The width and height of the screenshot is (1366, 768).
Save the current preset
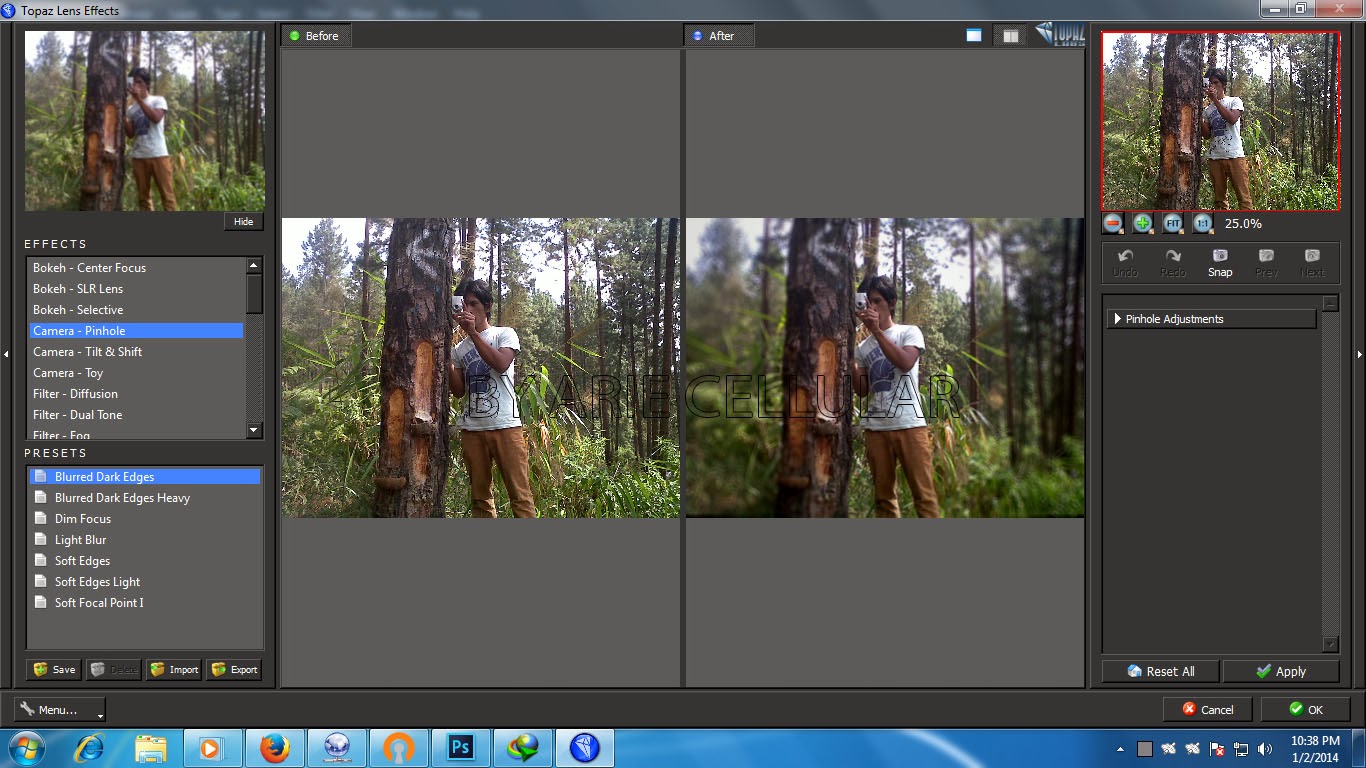click(54, 670)
